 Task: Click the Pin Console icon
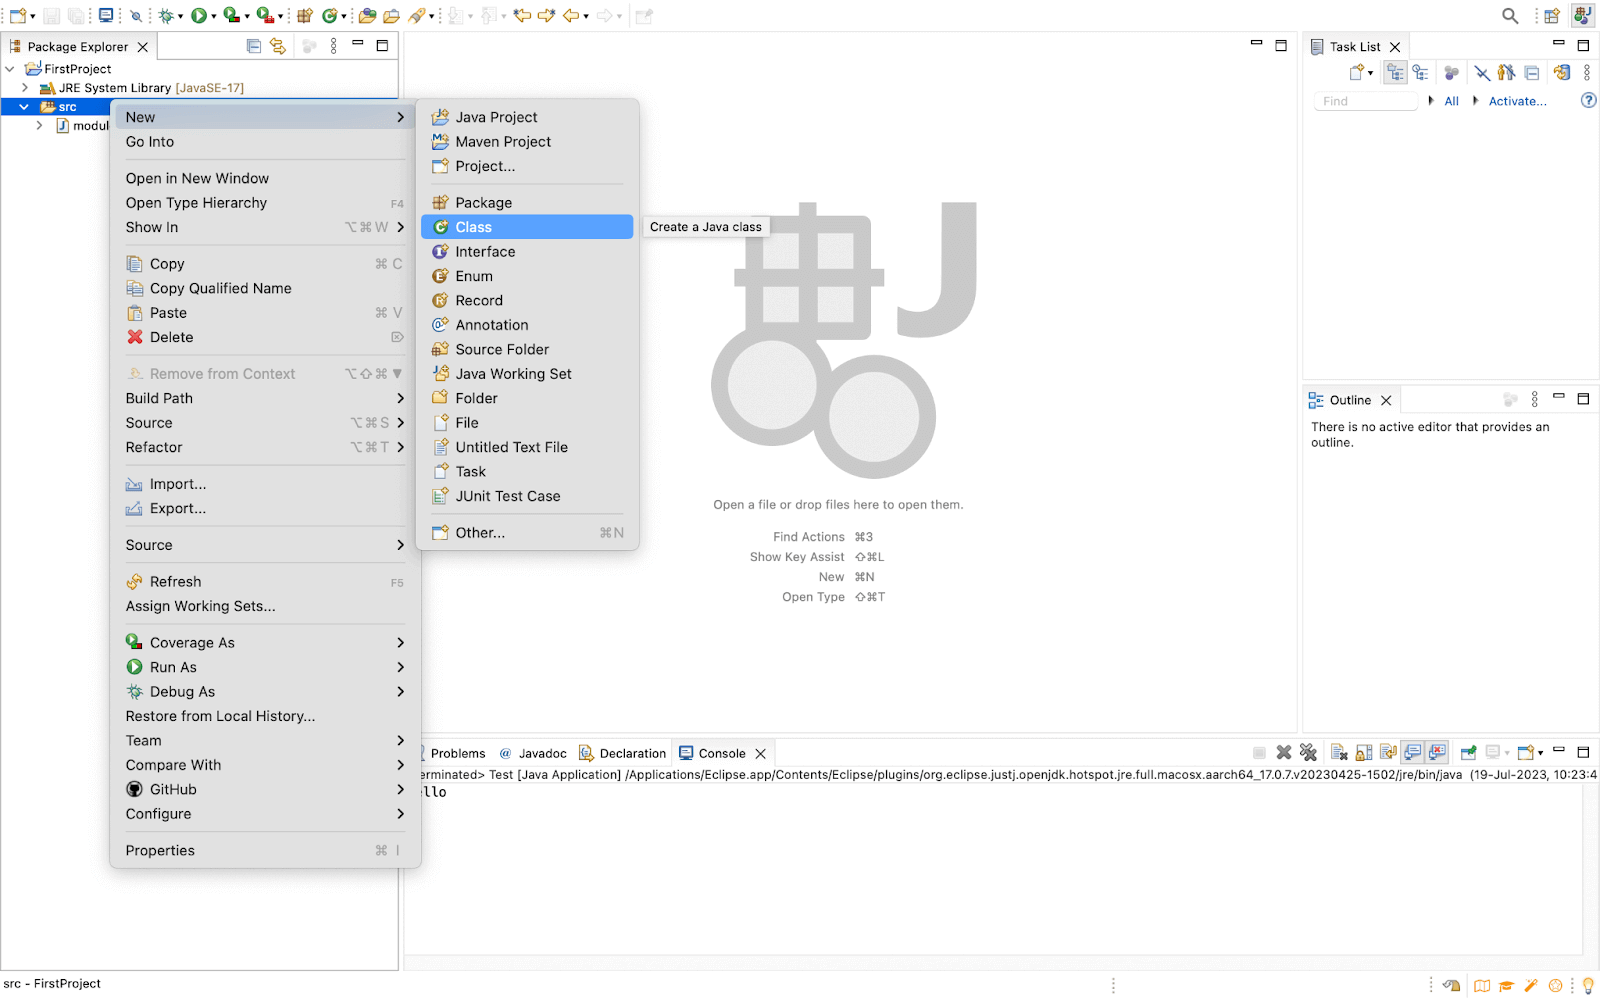[1468, 753]
